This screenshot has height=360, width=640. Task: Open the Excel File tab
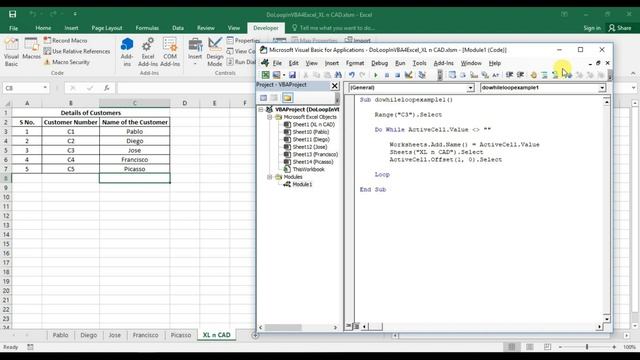tap(13, 28)
